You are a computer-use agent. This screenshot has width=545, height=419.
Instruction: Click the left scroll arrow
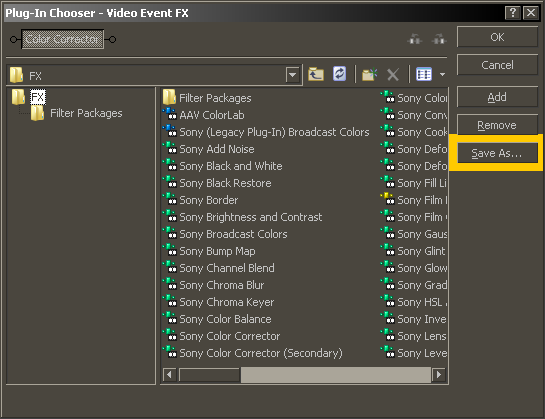click(169, 375)
